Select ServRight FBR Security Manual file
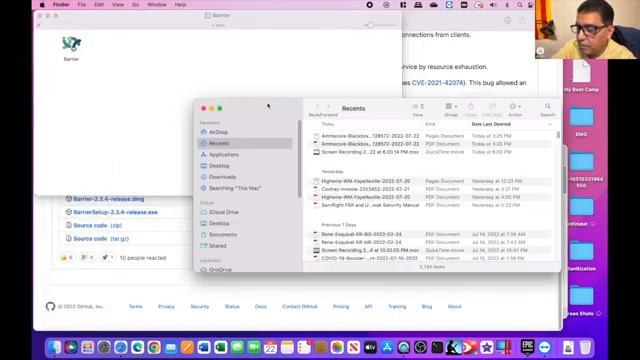The height and width of the screenshot is (360, 640). [432, 205]
